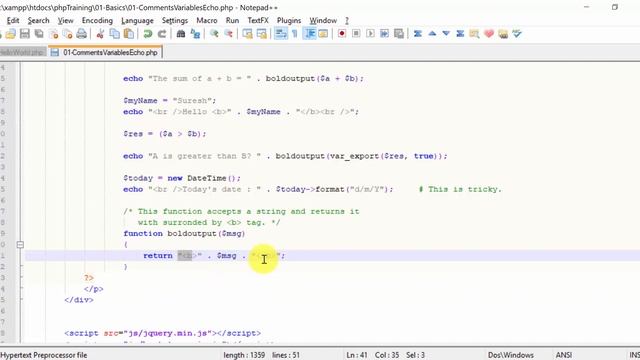
Task: Click the '$myName = "Suresh";' code line
Action: coord(170,100)
